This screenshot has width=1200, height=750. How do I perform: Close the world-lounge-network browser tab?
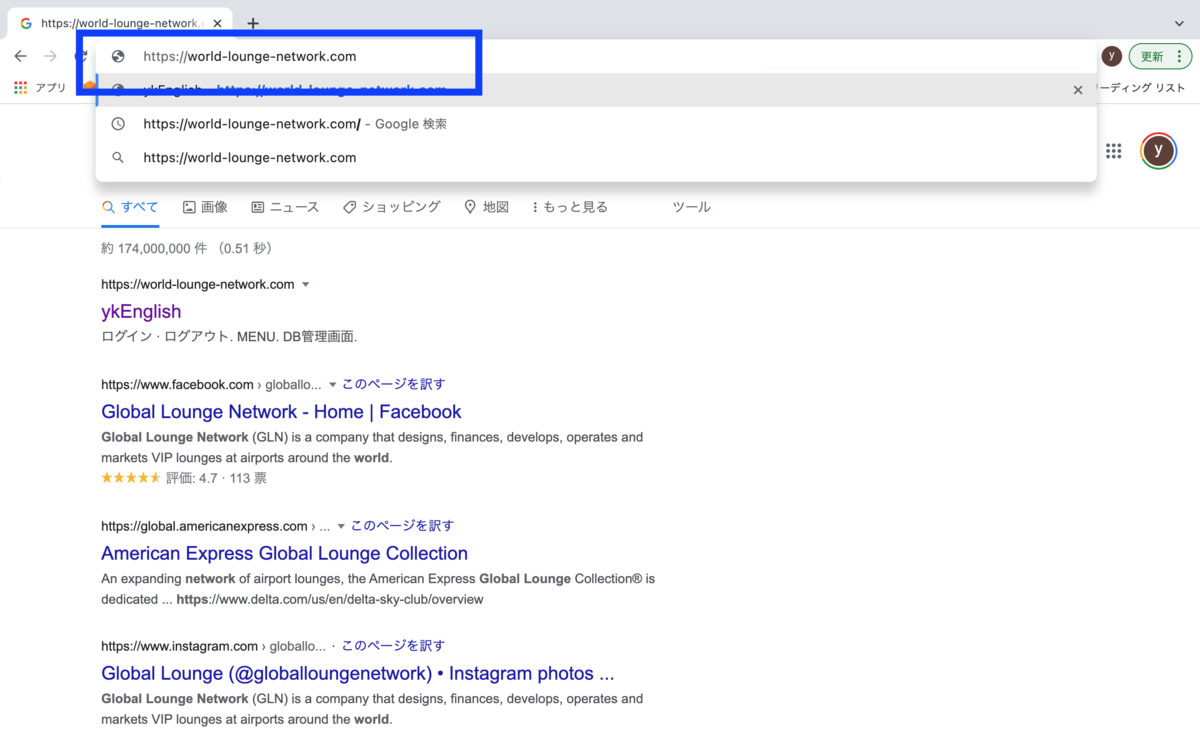click(217, 23)
